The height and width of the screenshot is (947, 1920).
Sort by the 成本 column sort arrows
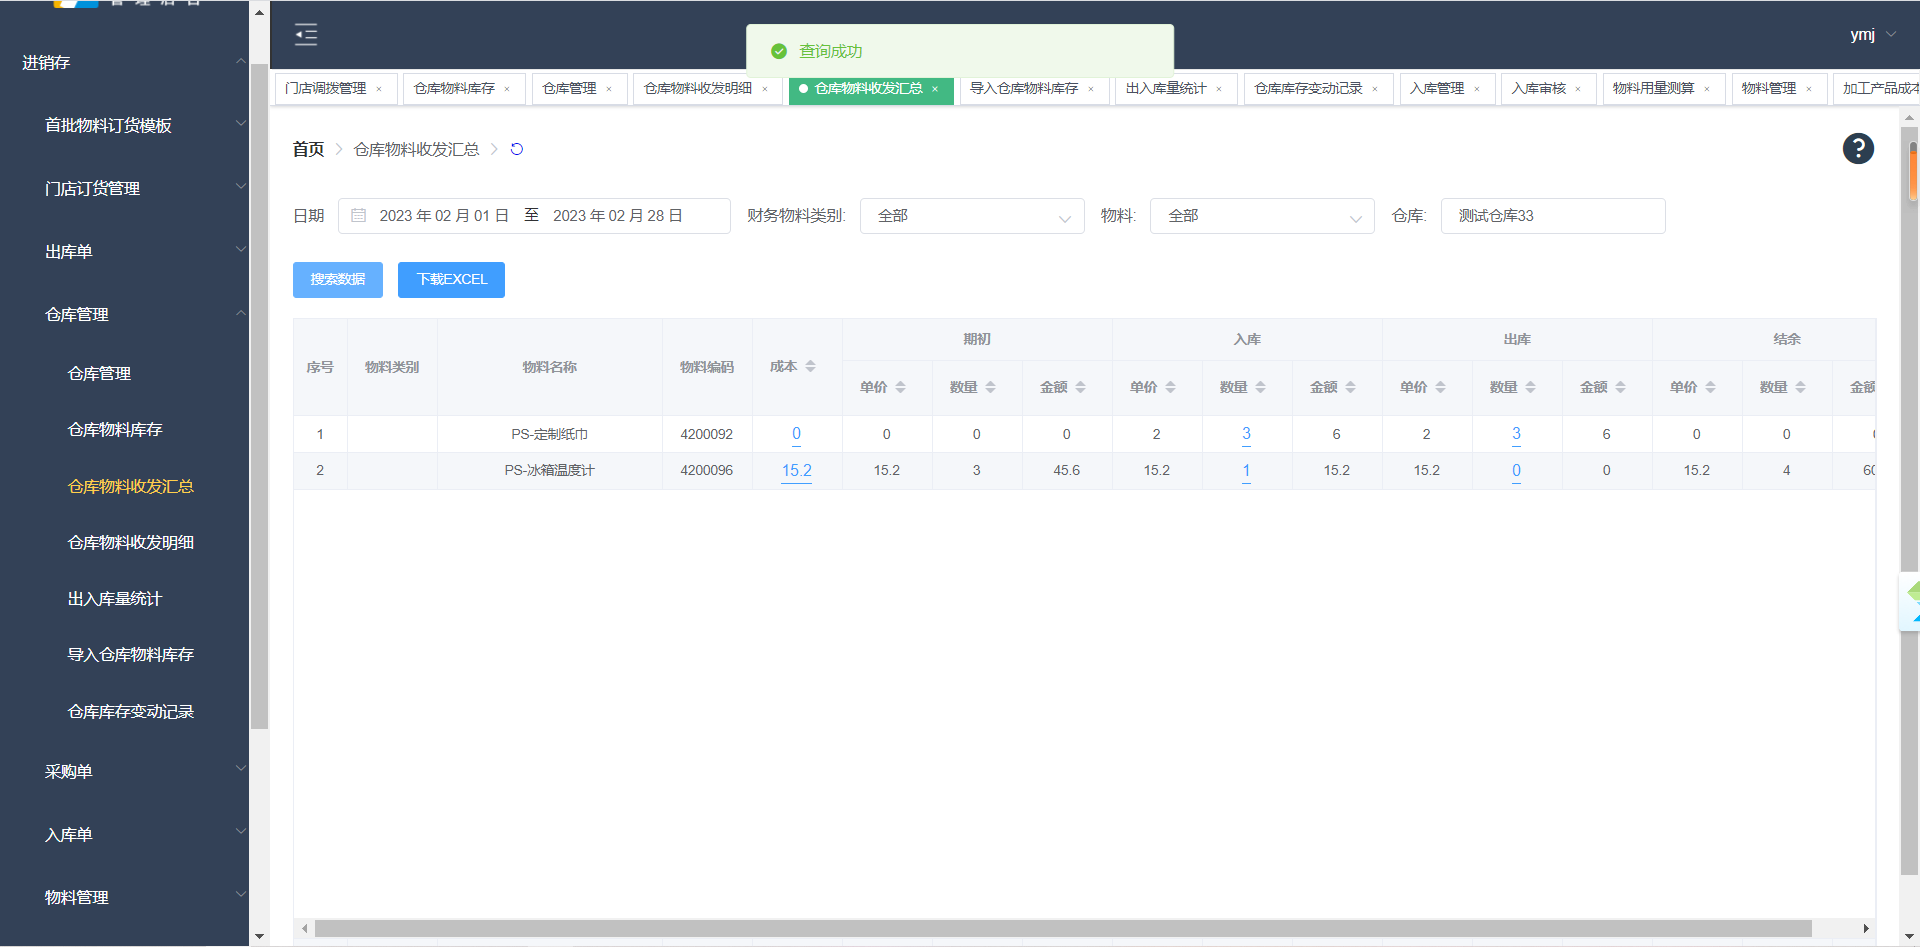pyautogui.click(x=810, y=367)
